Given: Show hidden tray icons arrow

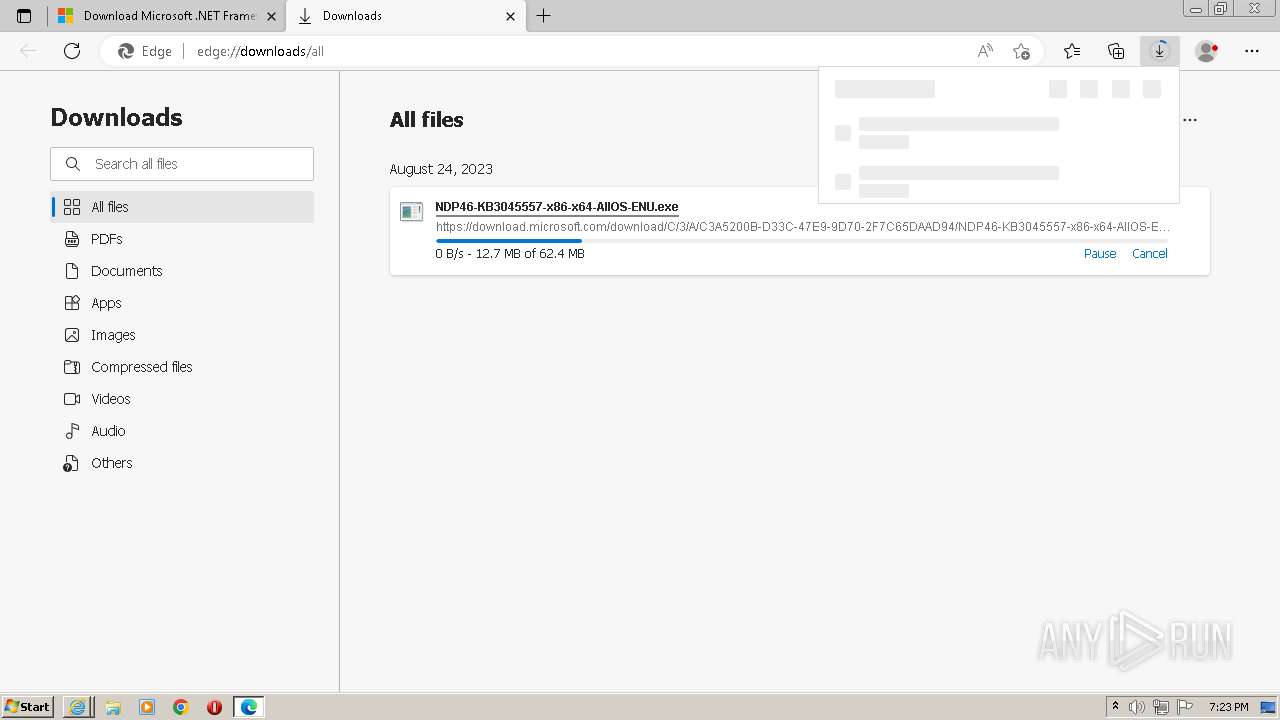Looking at the screenshot, I should click(x=1115, y=707).
